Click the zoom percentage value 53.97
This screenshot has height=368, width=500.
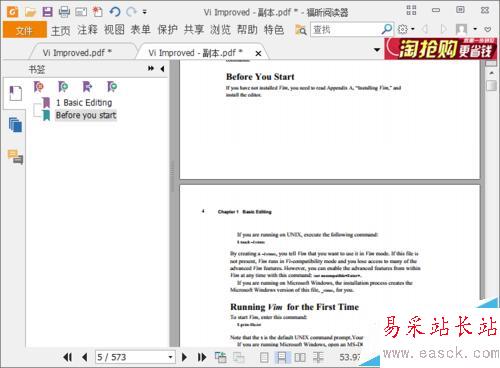tap(350, 357)
